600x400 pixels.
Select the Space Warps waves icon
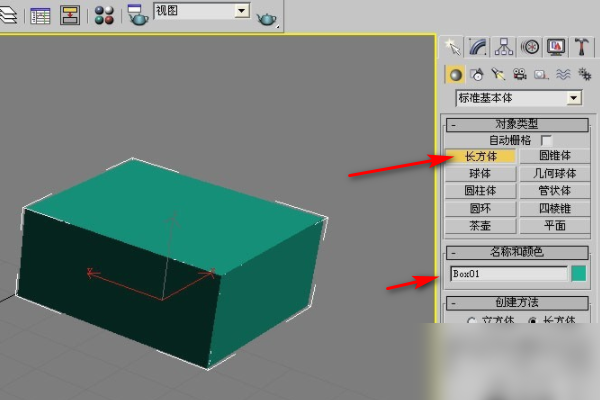[563, 74]
